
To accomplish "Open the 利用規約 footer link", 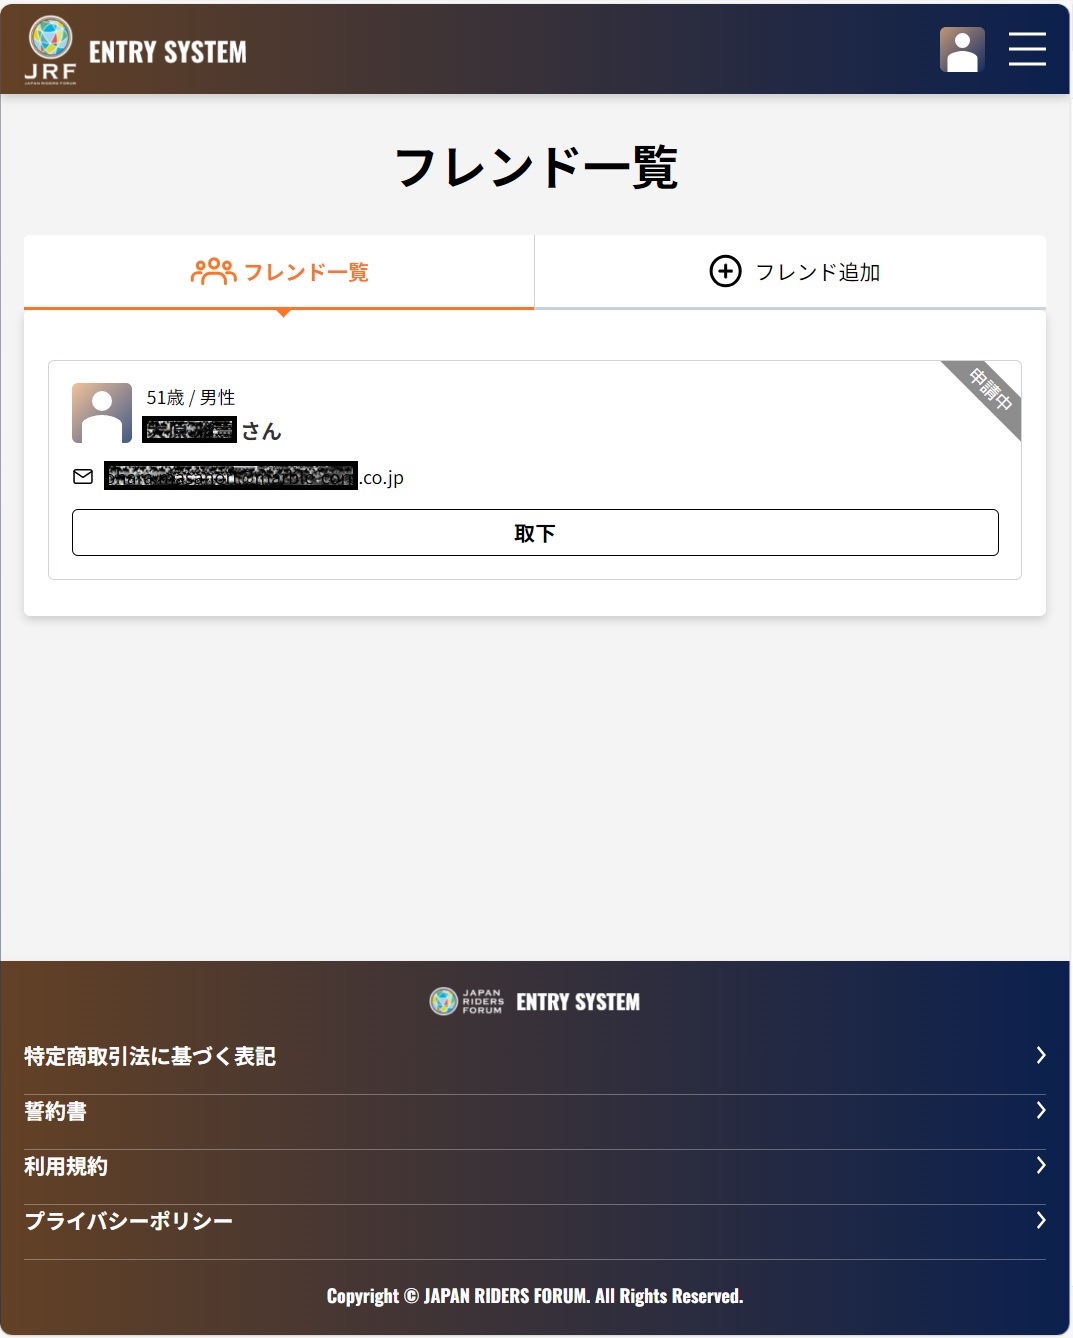I will click(535, 1166).
